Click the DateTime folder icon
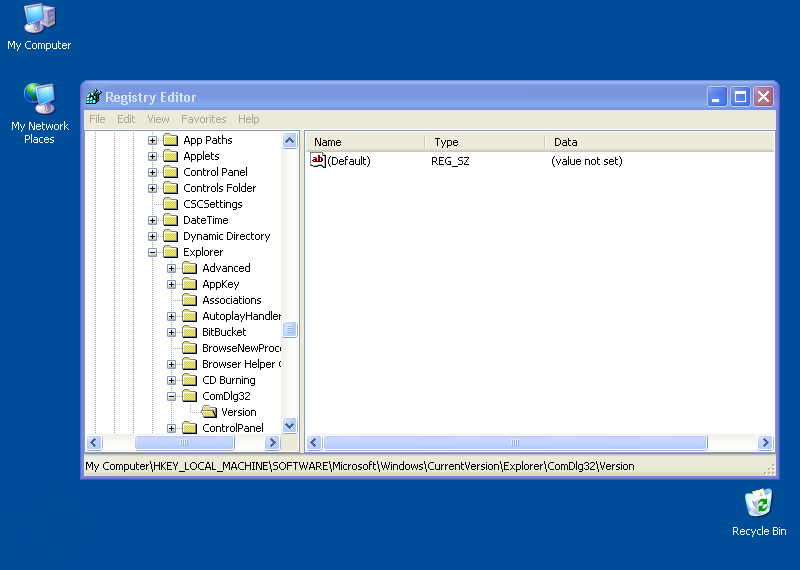Image resolution: width=800 pixels, height=570 pixels. pyautogui.click(x=170, y=220)
